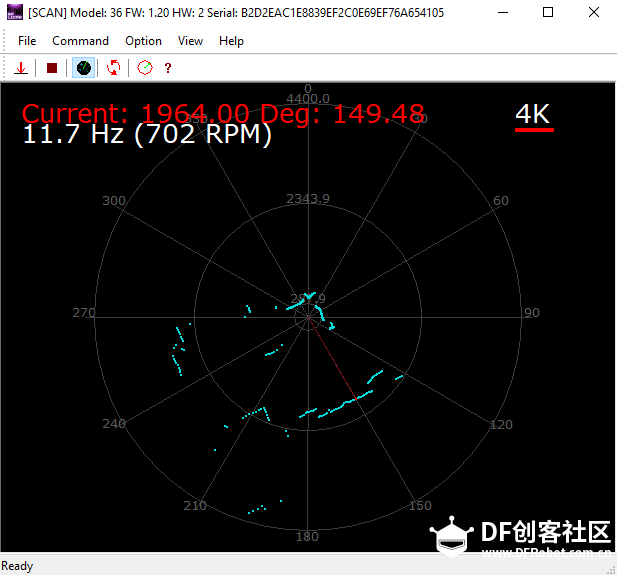Image resolution: width=617 pixels, height=575 pixels.
Task: Maximize the SCAN window
Action: 548,12
